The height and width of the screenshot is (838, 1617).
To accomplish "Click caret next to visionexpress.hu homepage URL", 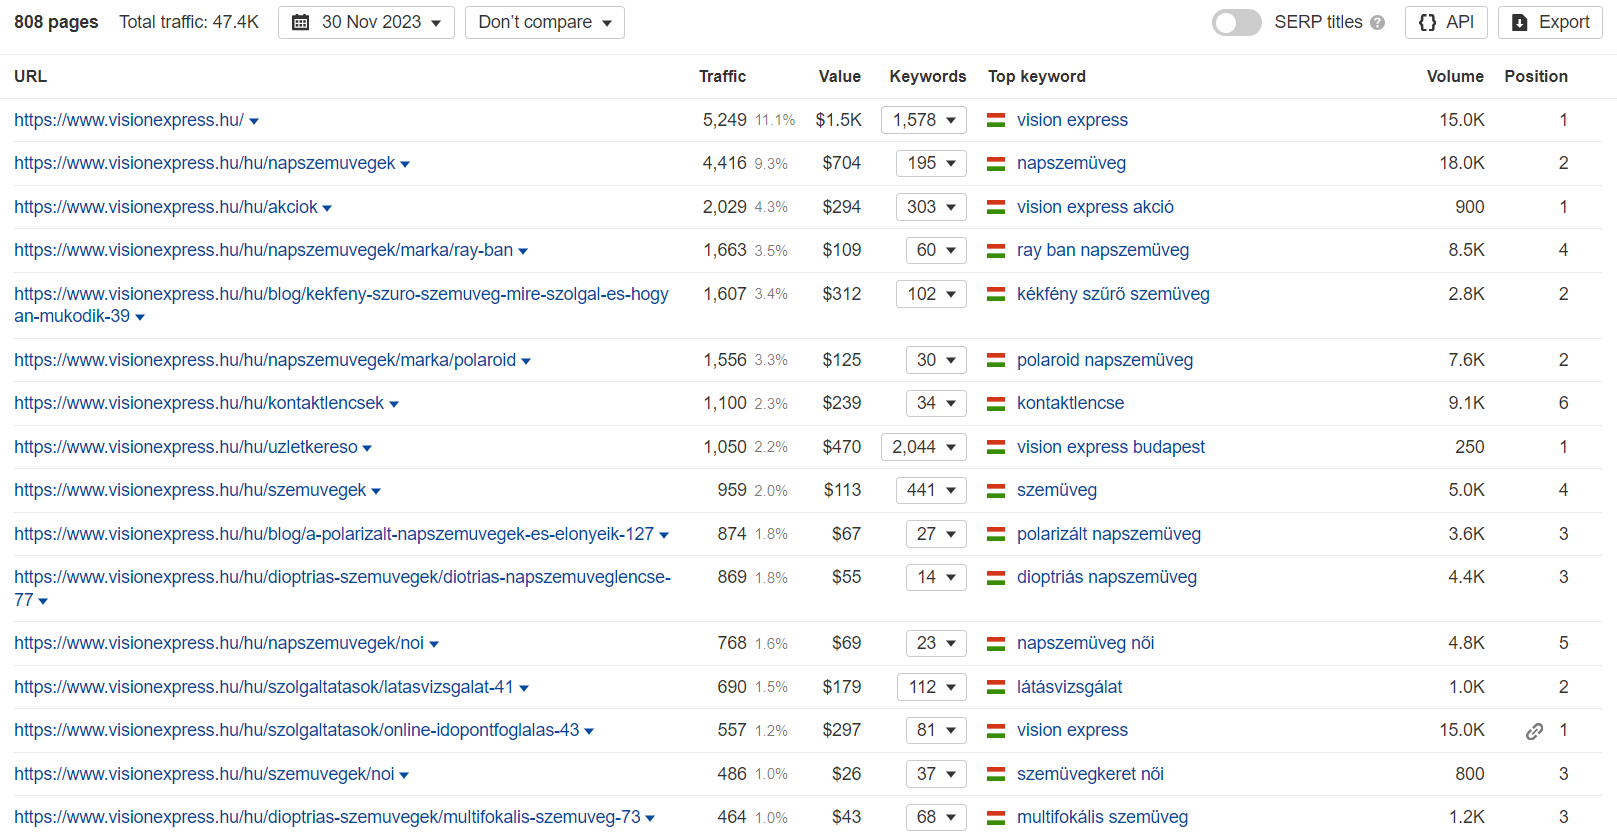I will 254,121.
